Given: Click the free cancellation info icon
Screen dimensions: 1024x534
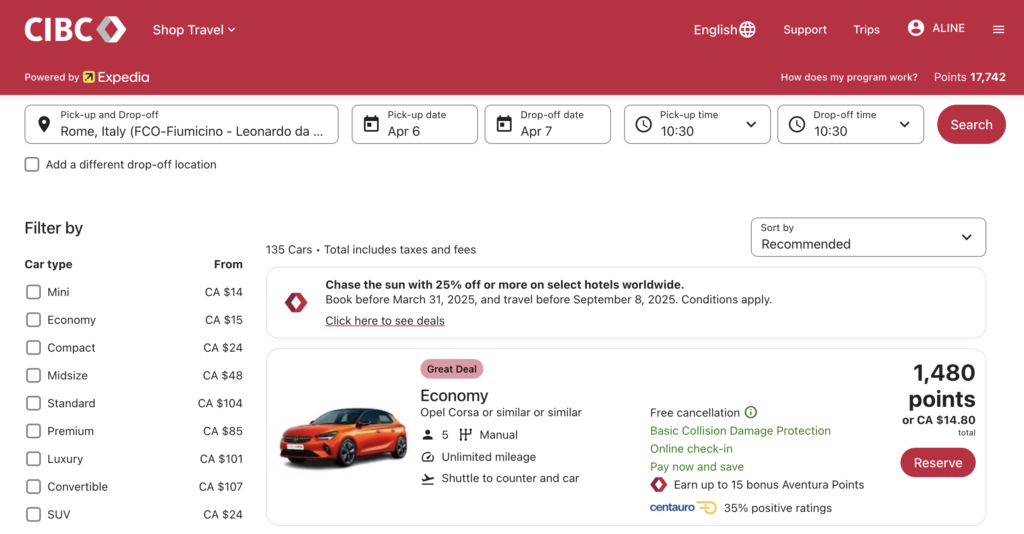Looking at the screenshot, I should [751, 412].
